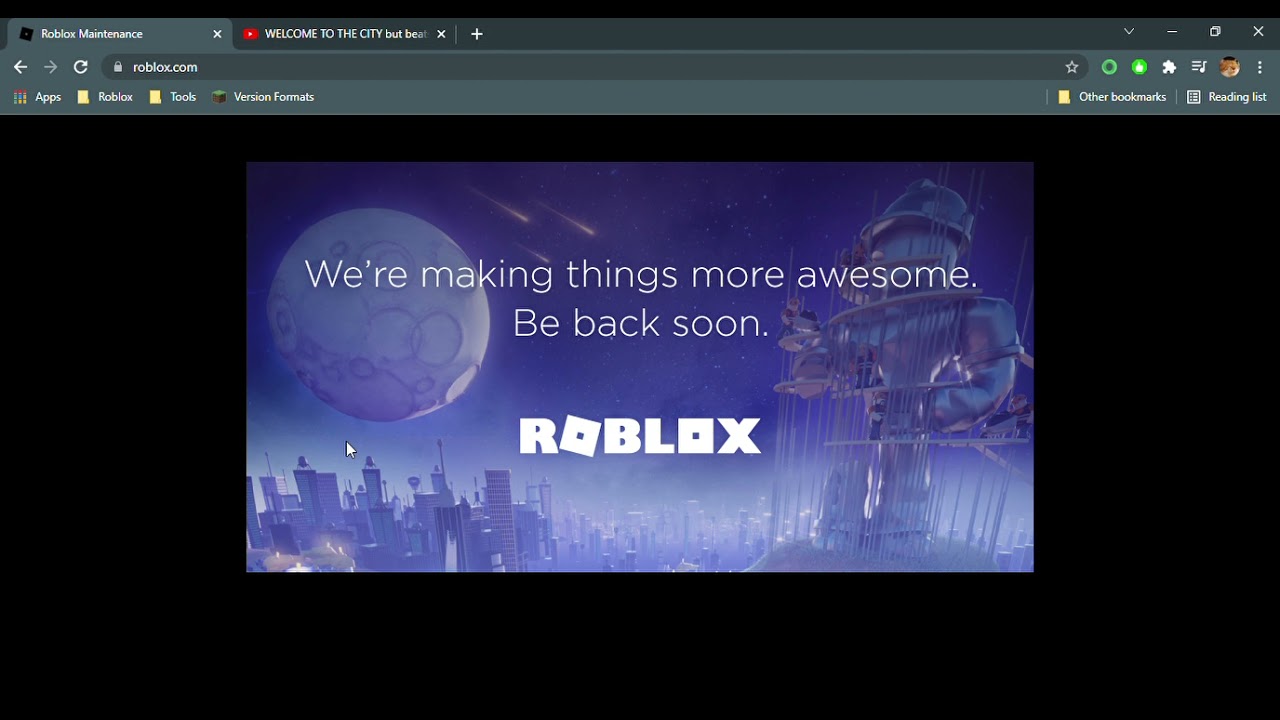The width and height of the screenshot is (1280, 720).
Task: Click the Roblox maintenance banner image
Action: pos(640,367)
